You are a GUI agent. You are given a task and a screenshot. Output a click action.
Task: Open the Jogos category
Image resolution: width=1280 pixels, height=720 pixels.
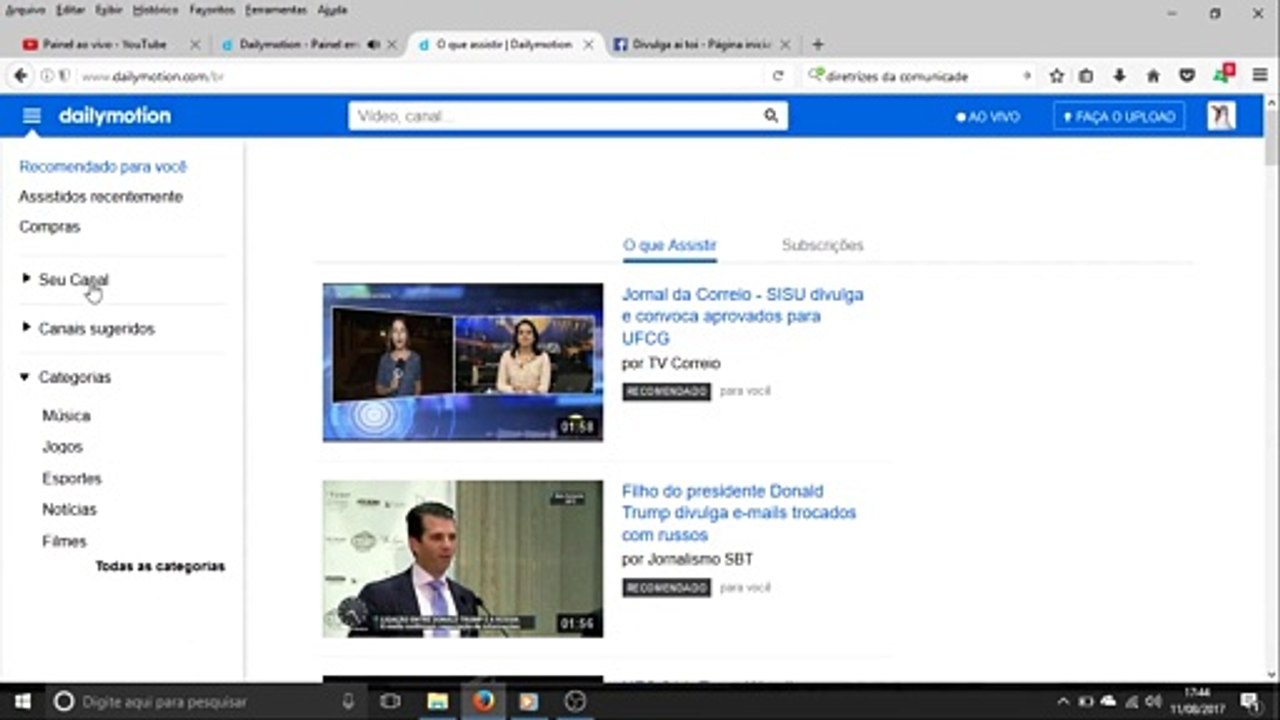point(62,447)
